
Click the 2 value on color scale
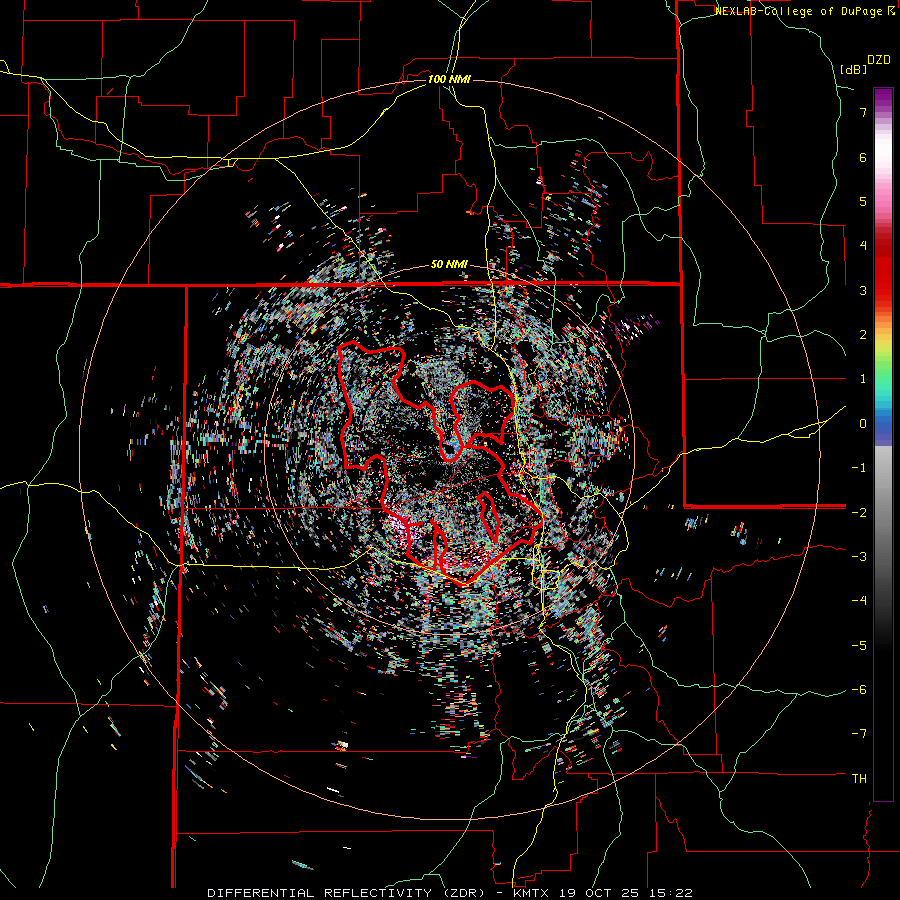(863, 335)
